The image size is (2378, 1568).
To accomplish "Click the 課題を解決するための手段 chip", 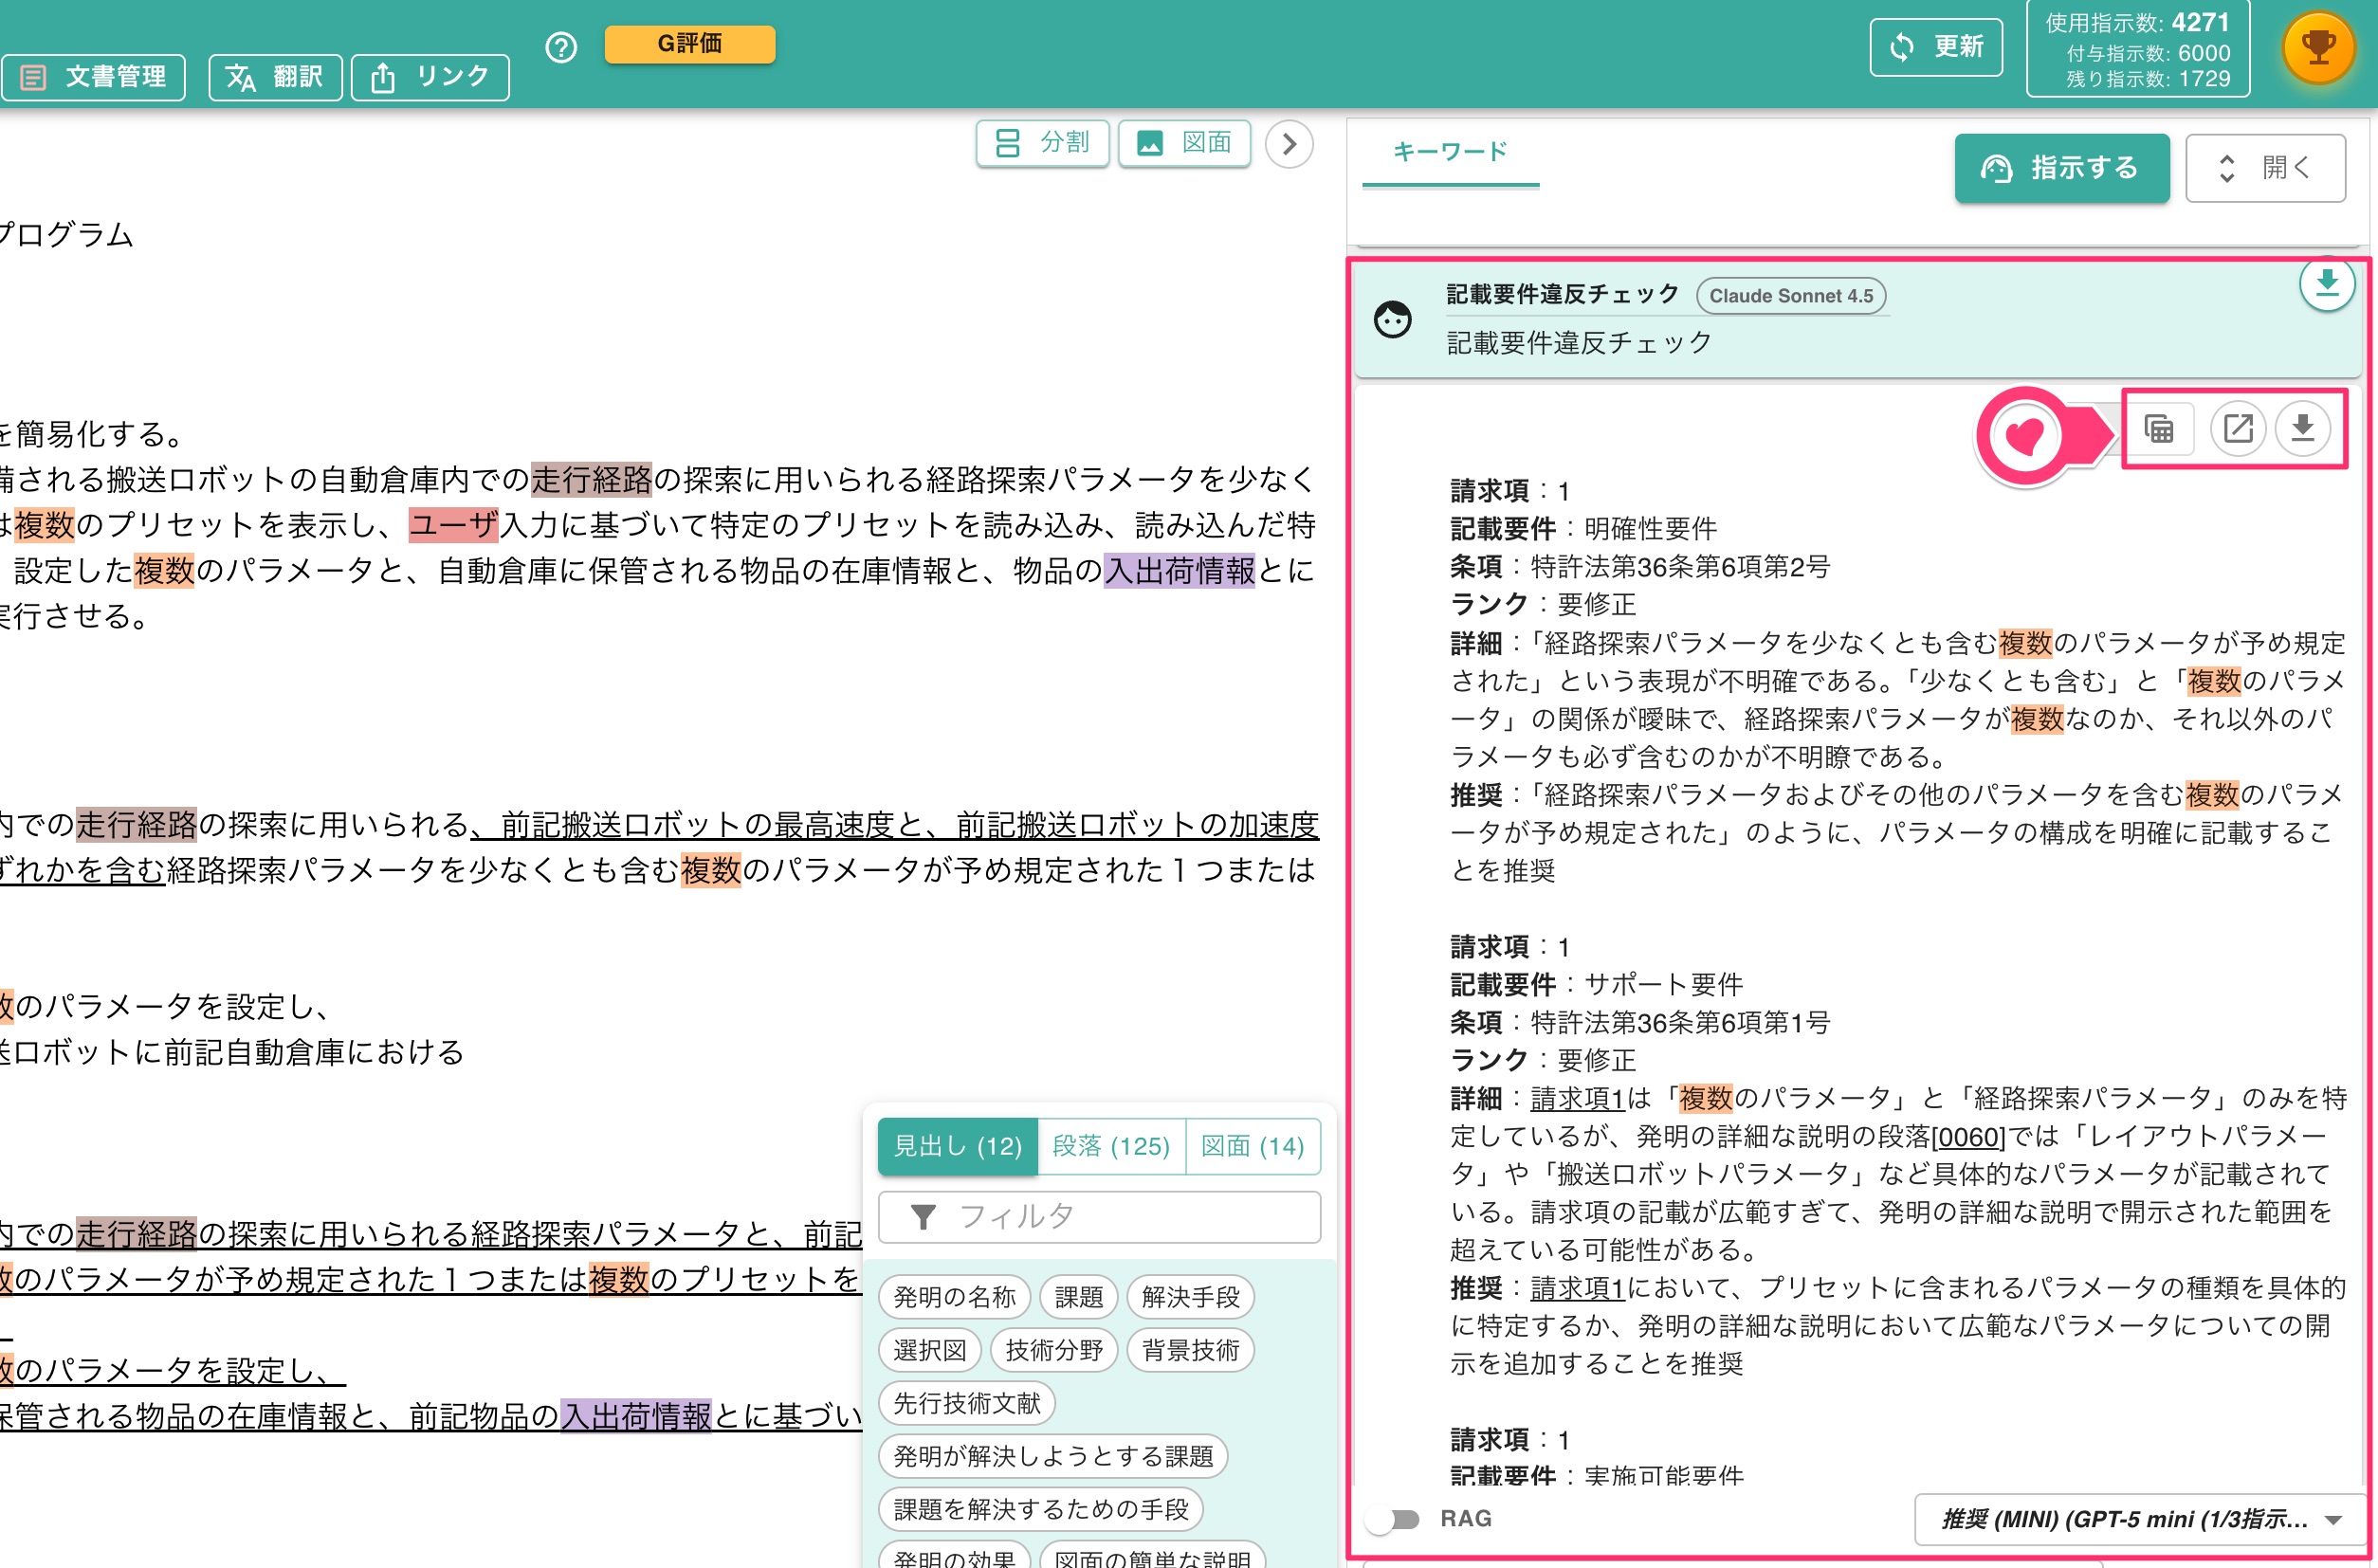I will coord(1041,1509).
